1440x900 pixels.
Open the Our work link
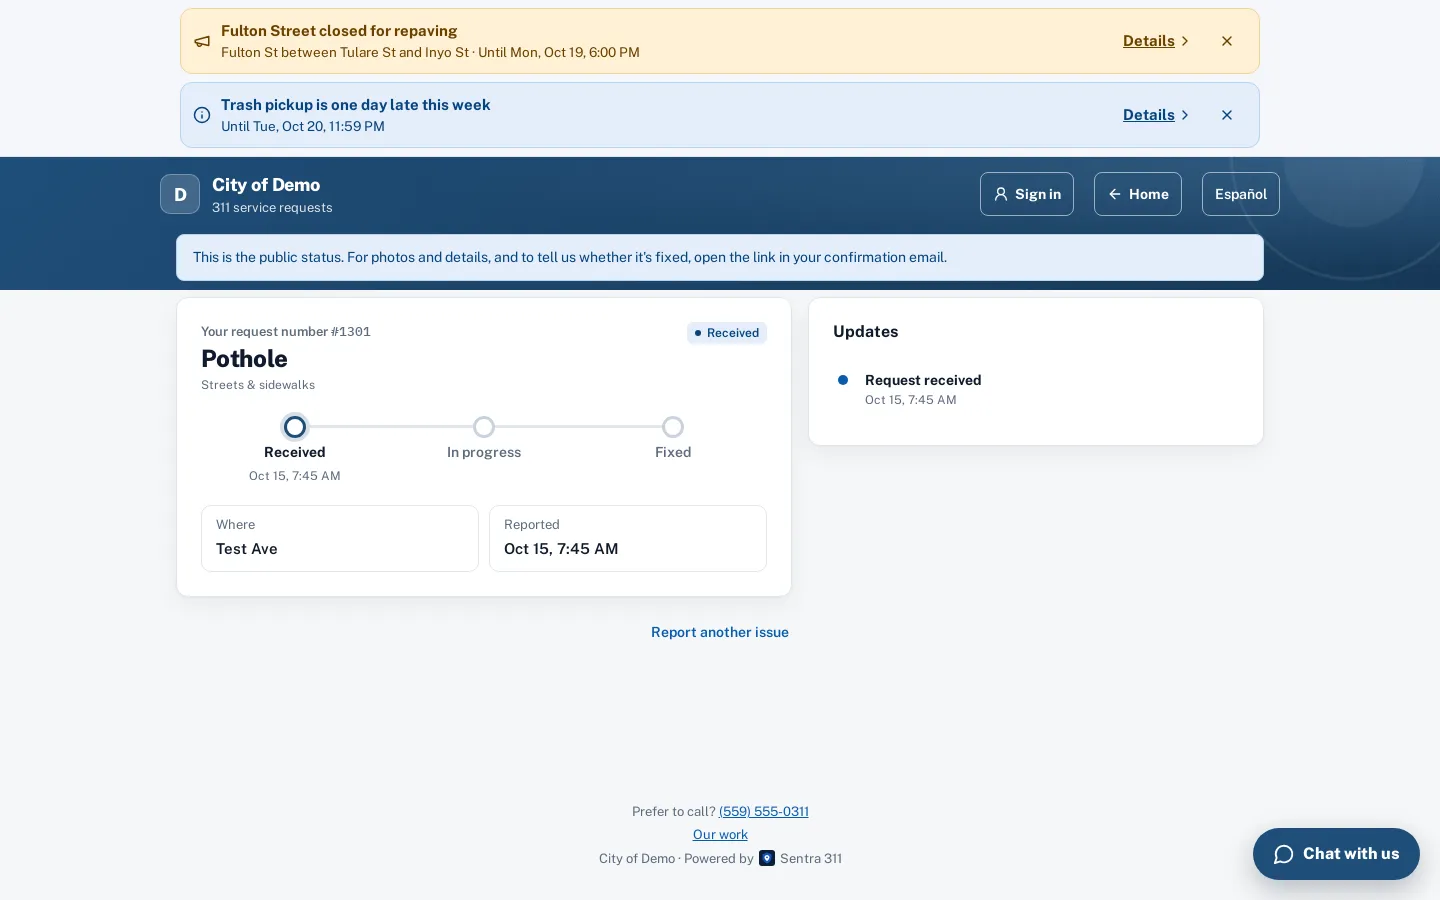click(720, 834)
